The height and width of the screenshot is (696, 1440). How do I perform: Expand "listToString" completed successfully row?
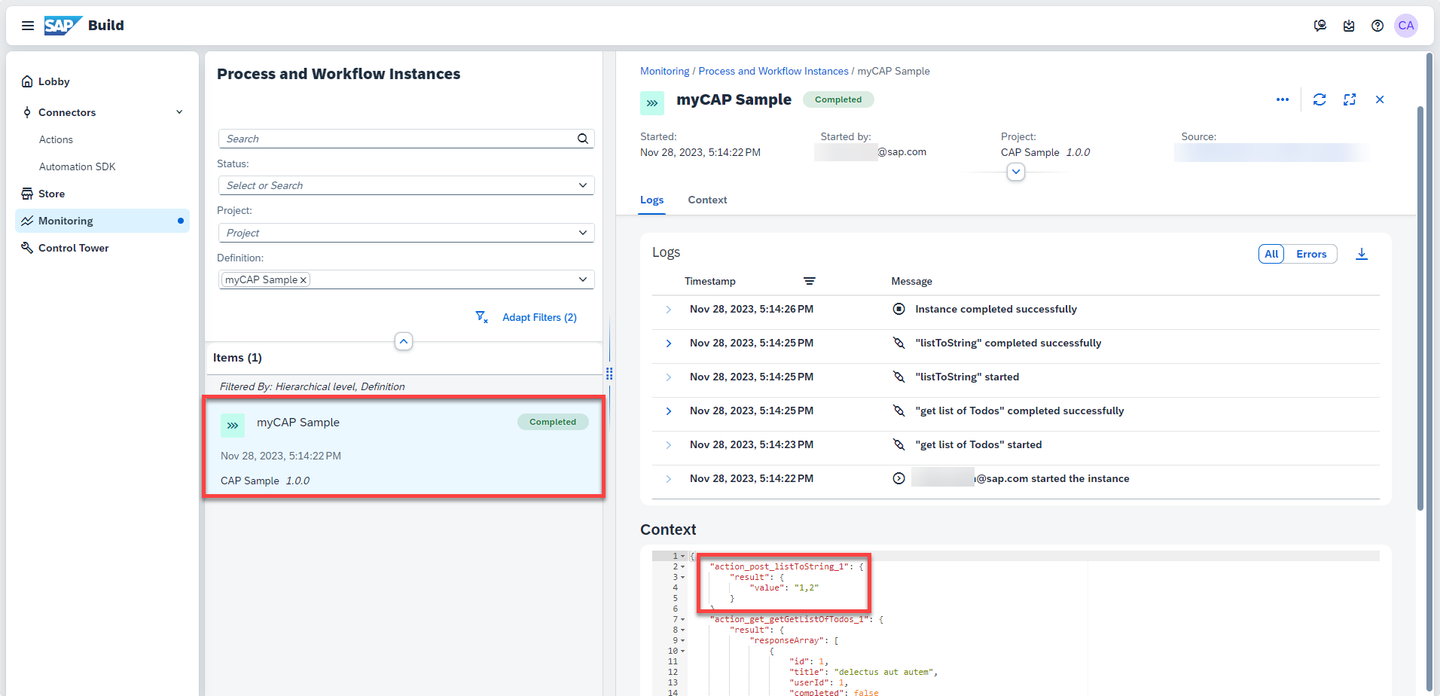coord(668,343)
